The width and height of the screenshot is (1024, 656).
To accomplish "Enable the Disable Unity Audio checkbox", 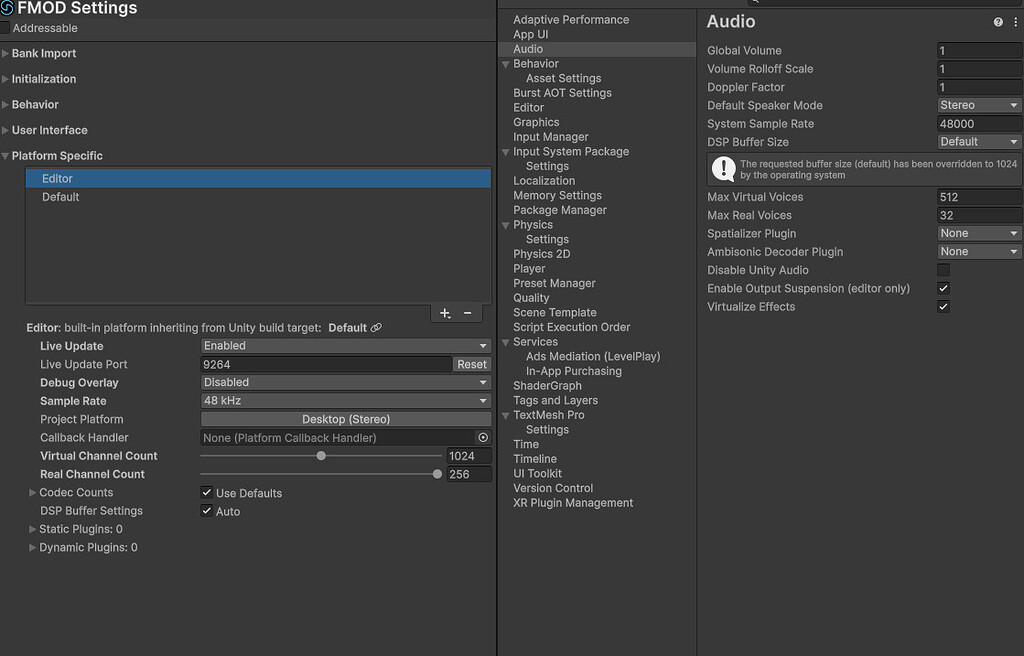I will (x=943, y=270).
